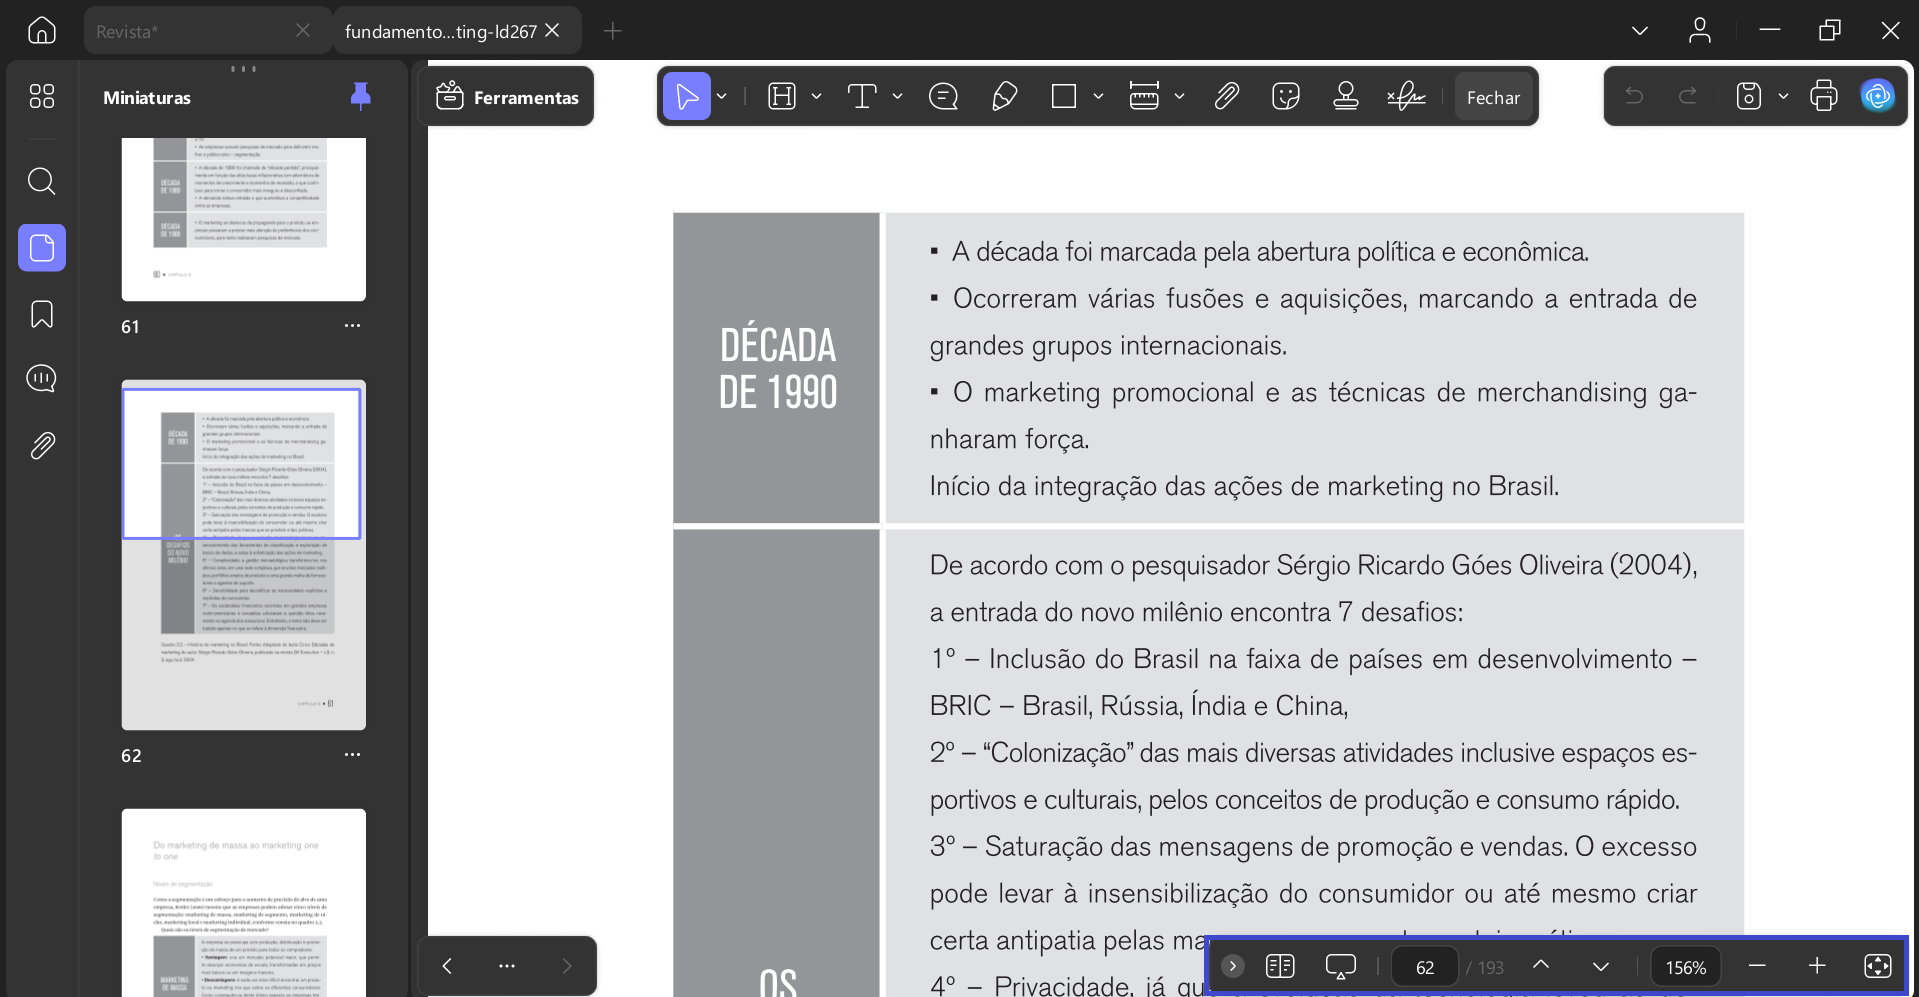Open the comment note tool
Viewport: 1919px width, 997px height.
pyautogui.click(x=943, y=97)
